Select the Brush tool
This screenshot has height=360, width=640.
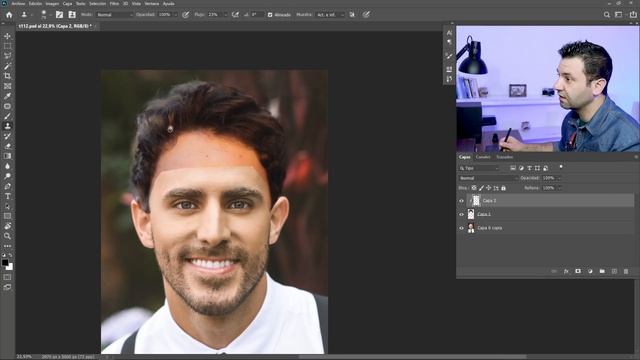click(7, 116)
